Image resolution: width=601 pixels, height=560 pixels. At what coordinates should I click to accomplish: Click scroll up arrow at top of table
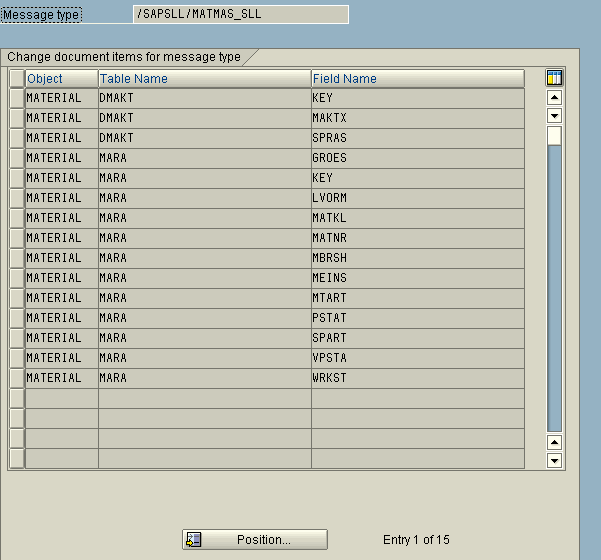[x=554, y=98]
